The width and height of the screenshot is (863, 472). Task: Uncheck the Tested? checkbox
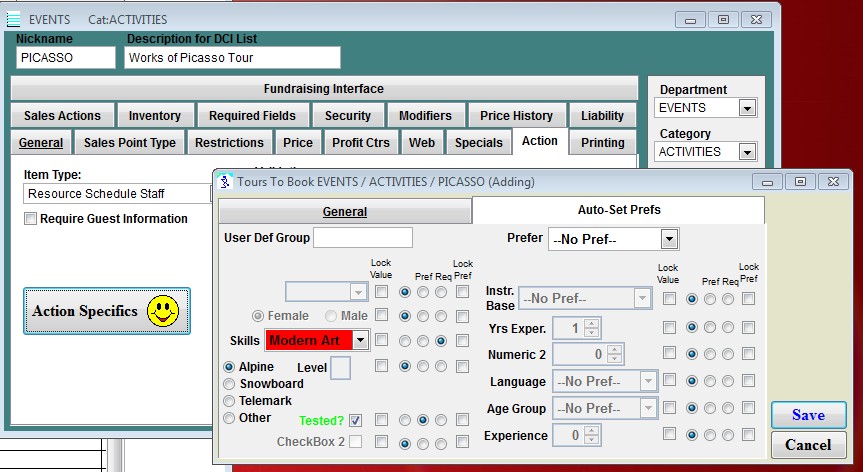coord(355,420)
